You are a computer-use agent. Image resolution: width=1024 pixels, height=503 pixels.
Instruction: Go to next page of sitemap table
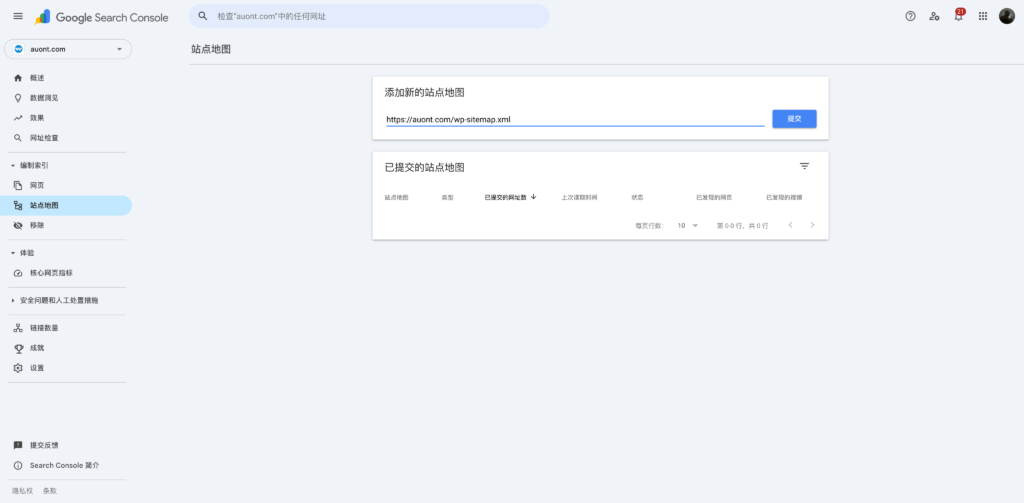[x=812, y=225]
